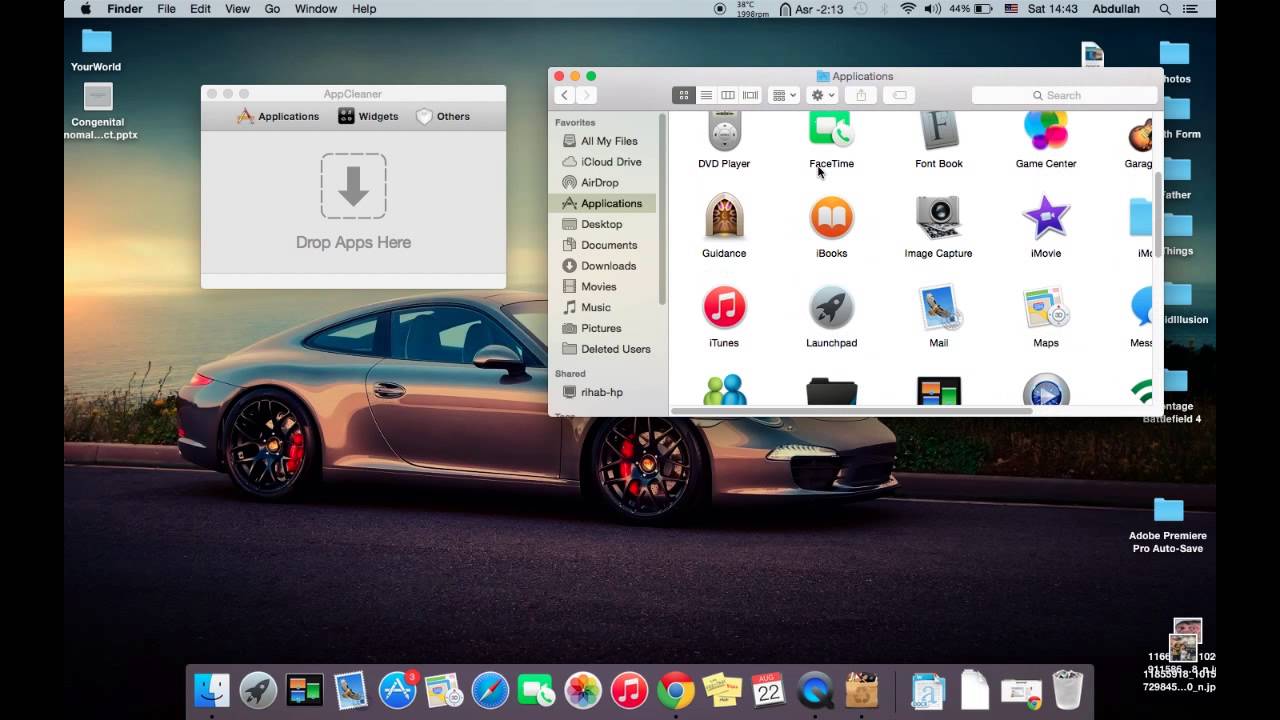The image size is (1280, 720).
Task: Select Others tab in AppCleaner
Action: click(443, 116)
